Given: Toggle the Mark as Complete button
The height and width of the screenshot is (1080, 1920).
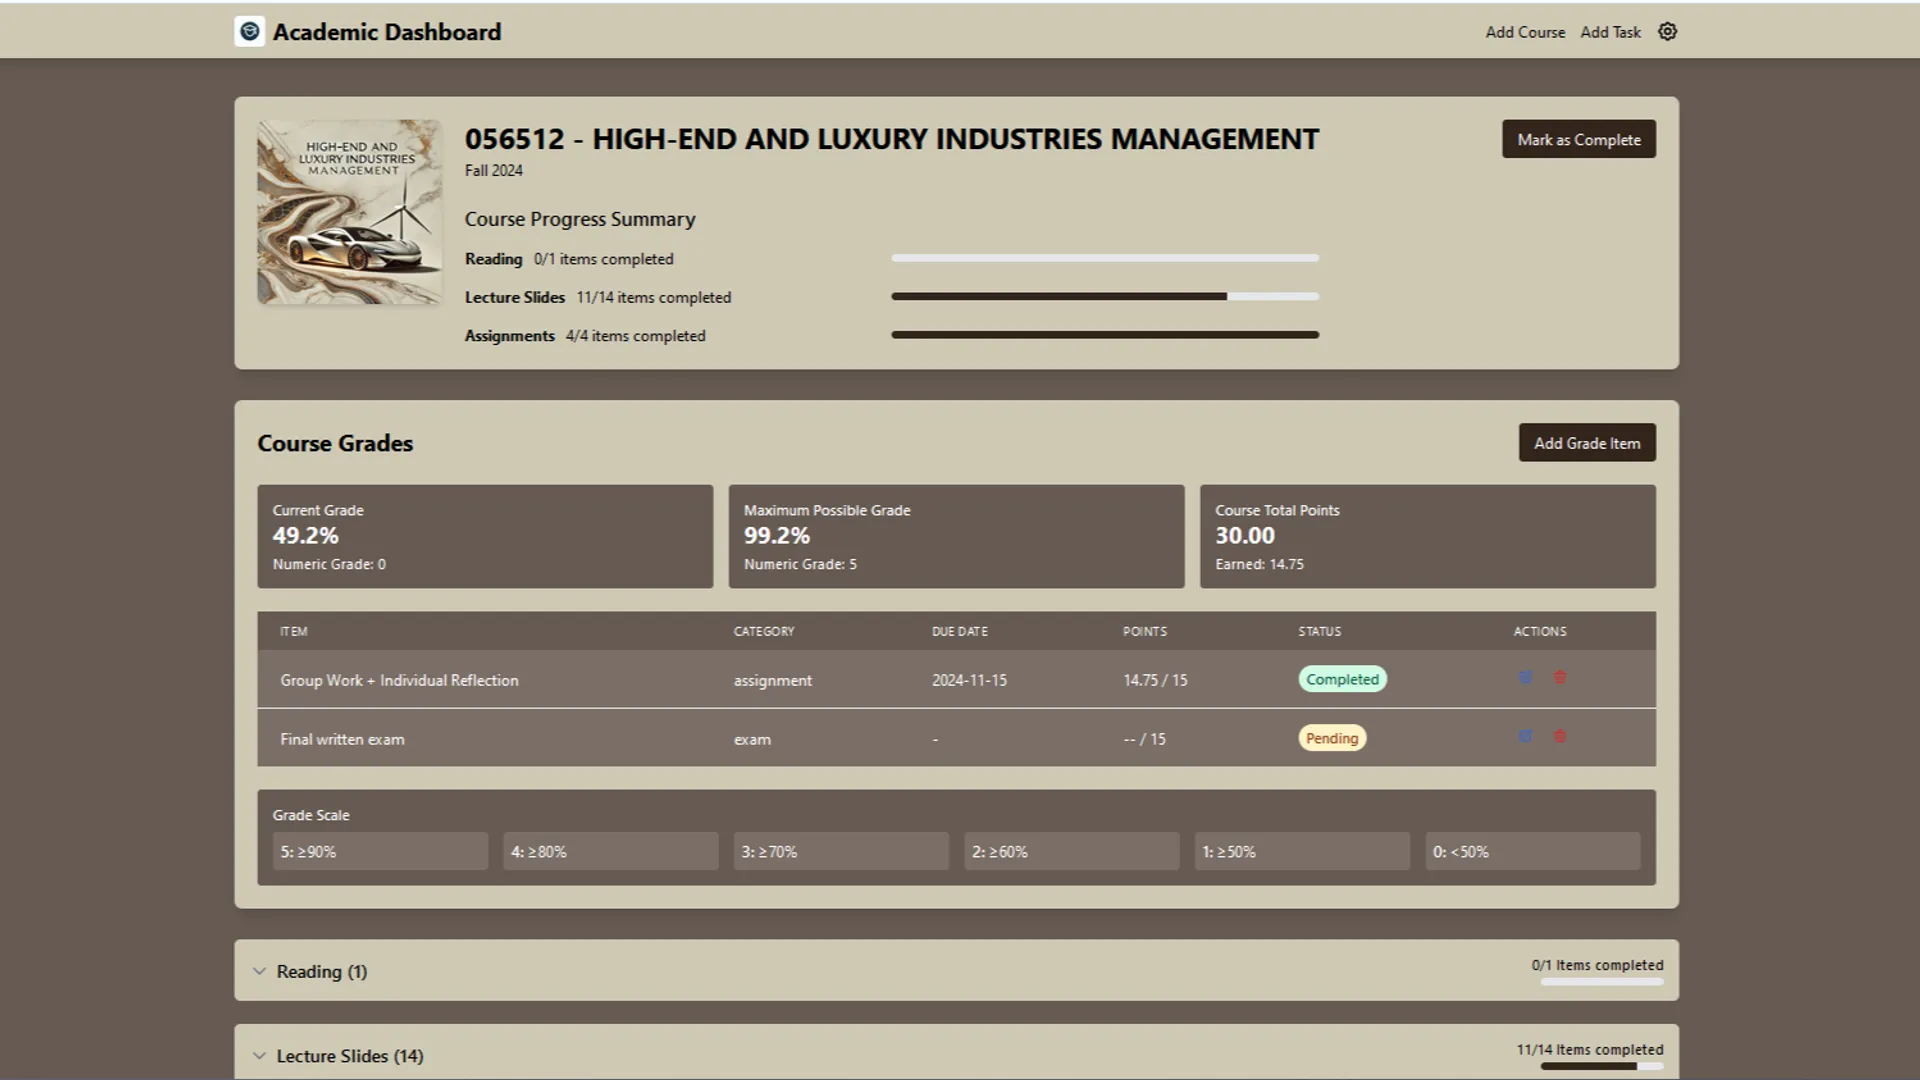Looking at the screenshot, I should click(1578, 139).
